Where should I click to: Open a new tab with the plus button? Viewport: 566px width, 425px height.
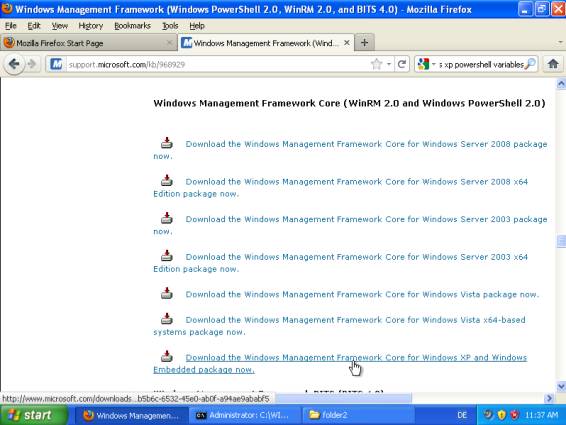point(364,43)
